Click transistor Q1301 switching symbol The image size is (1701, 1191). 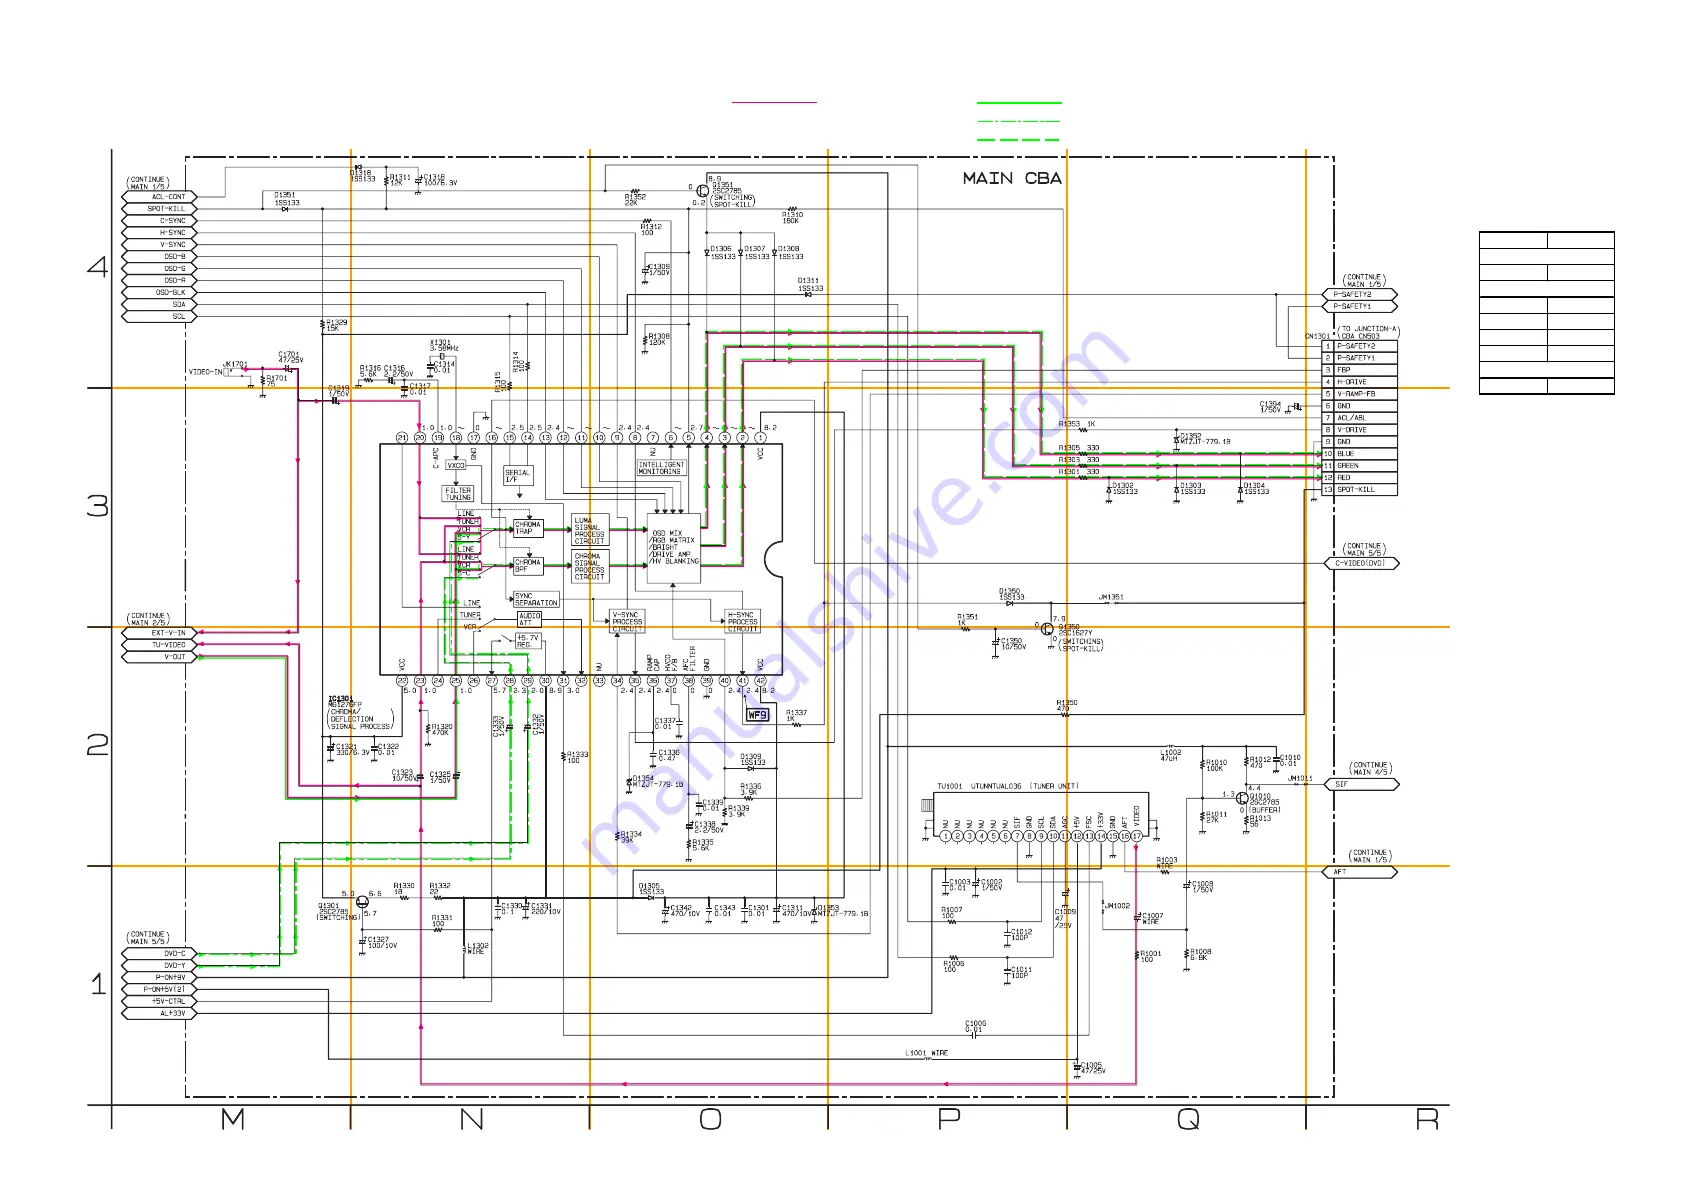coord(362,901)
